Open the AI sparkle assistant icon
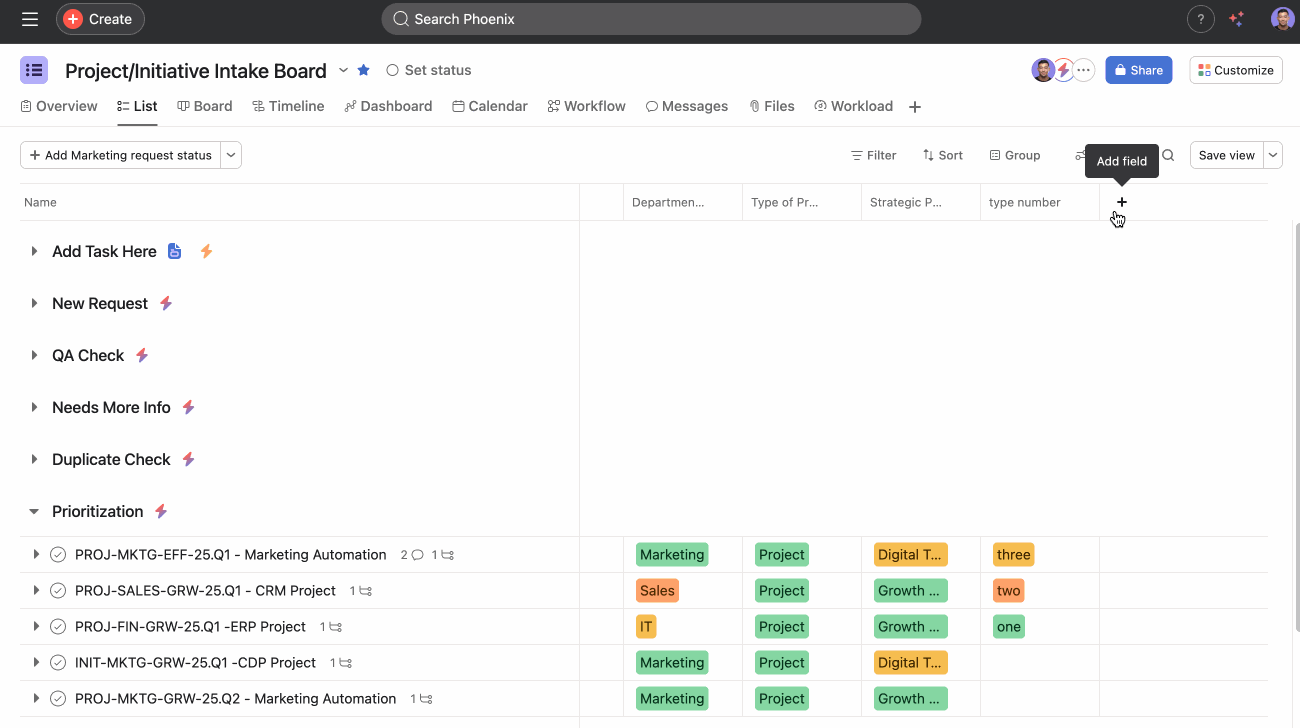This screenshot has width=1300, height=728. tap(1237, 19)
